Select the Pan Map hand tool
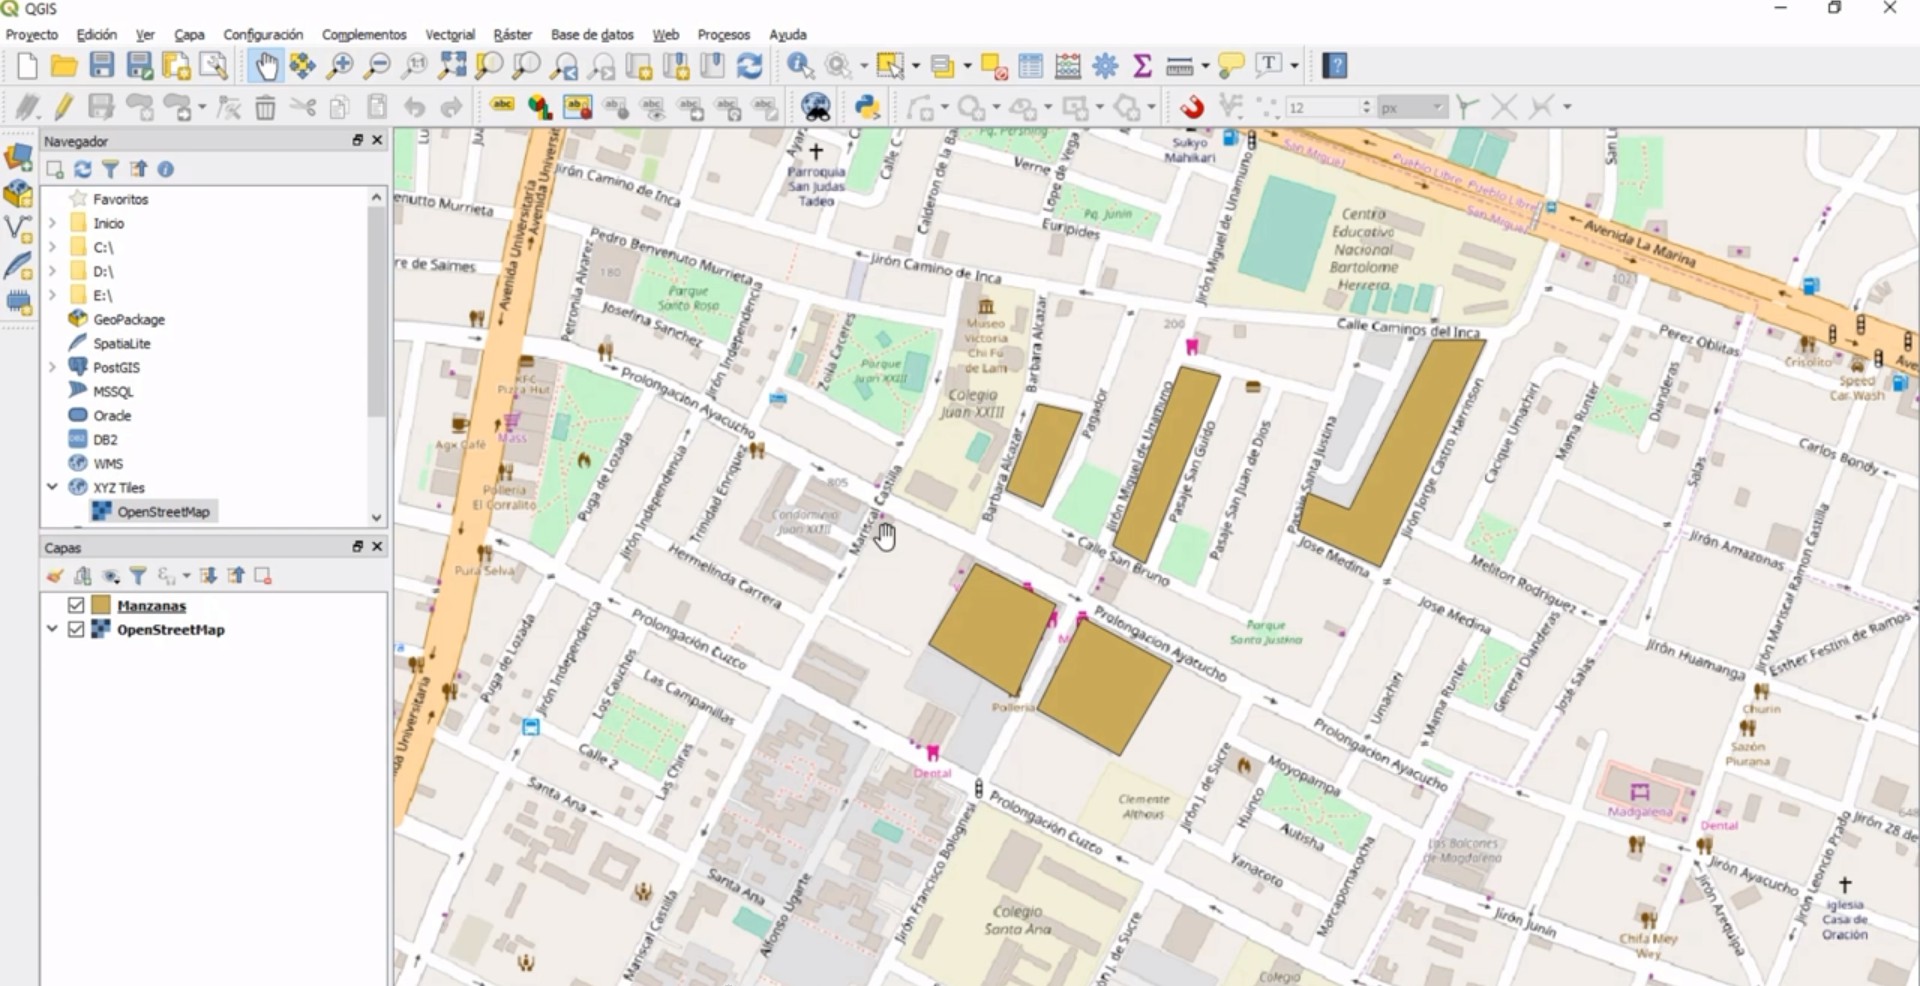This screenshot has width=1920, height=986. [266, 66]
